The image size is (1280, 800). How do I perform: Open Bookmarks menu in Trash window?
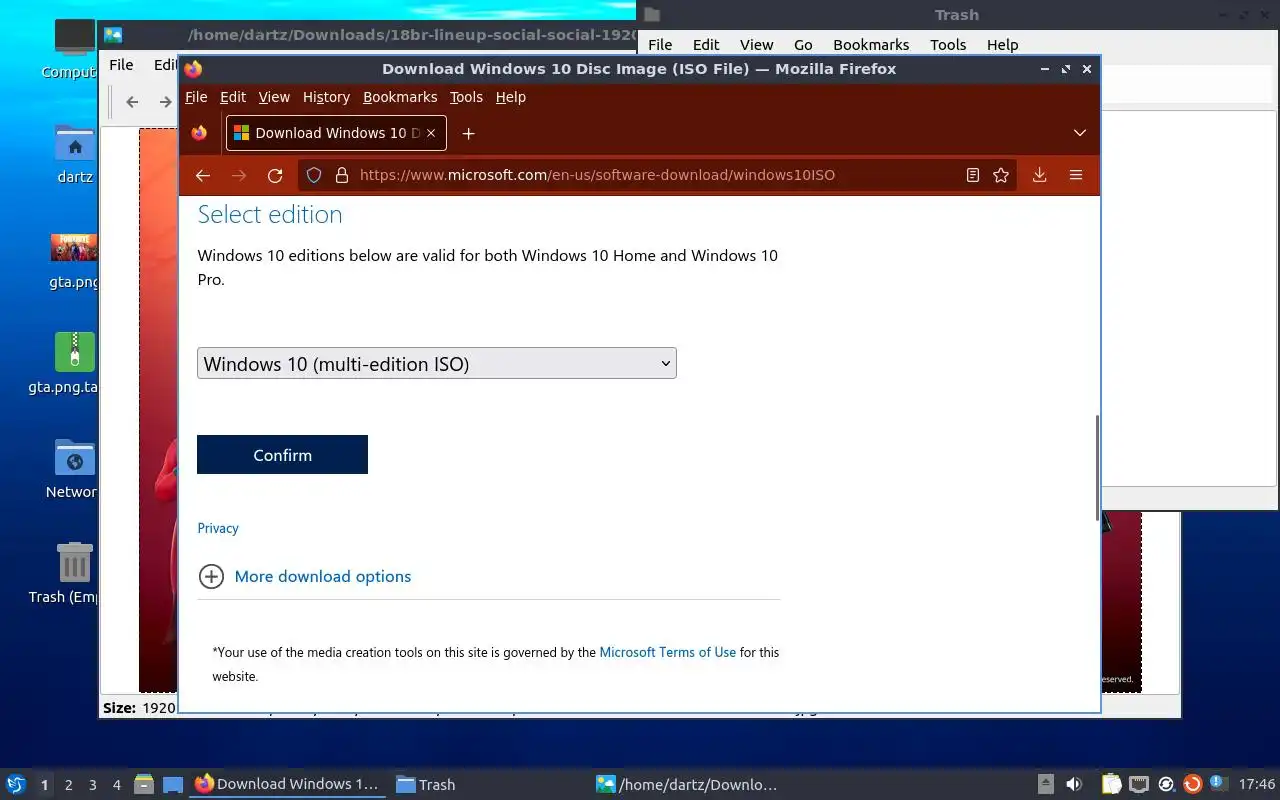871,45
